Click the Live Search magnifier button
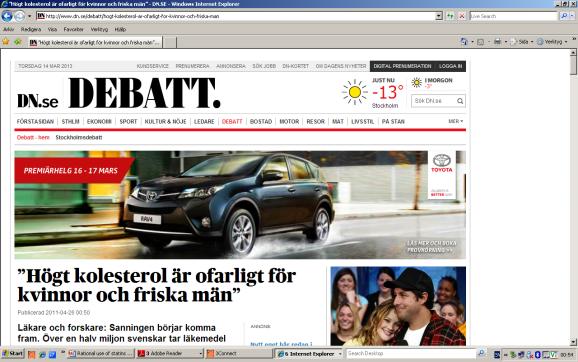 [563, 16]
